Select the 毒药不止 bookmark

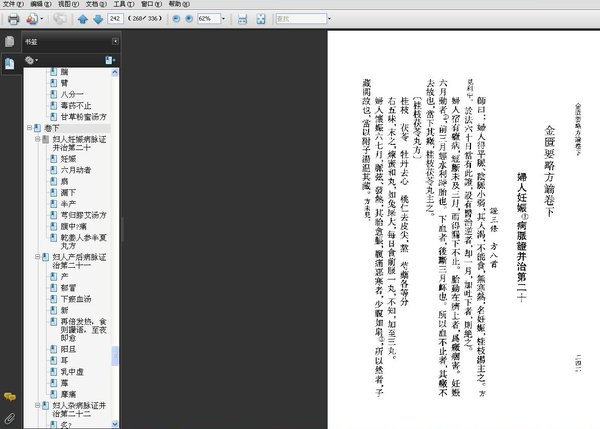(76, 105)
